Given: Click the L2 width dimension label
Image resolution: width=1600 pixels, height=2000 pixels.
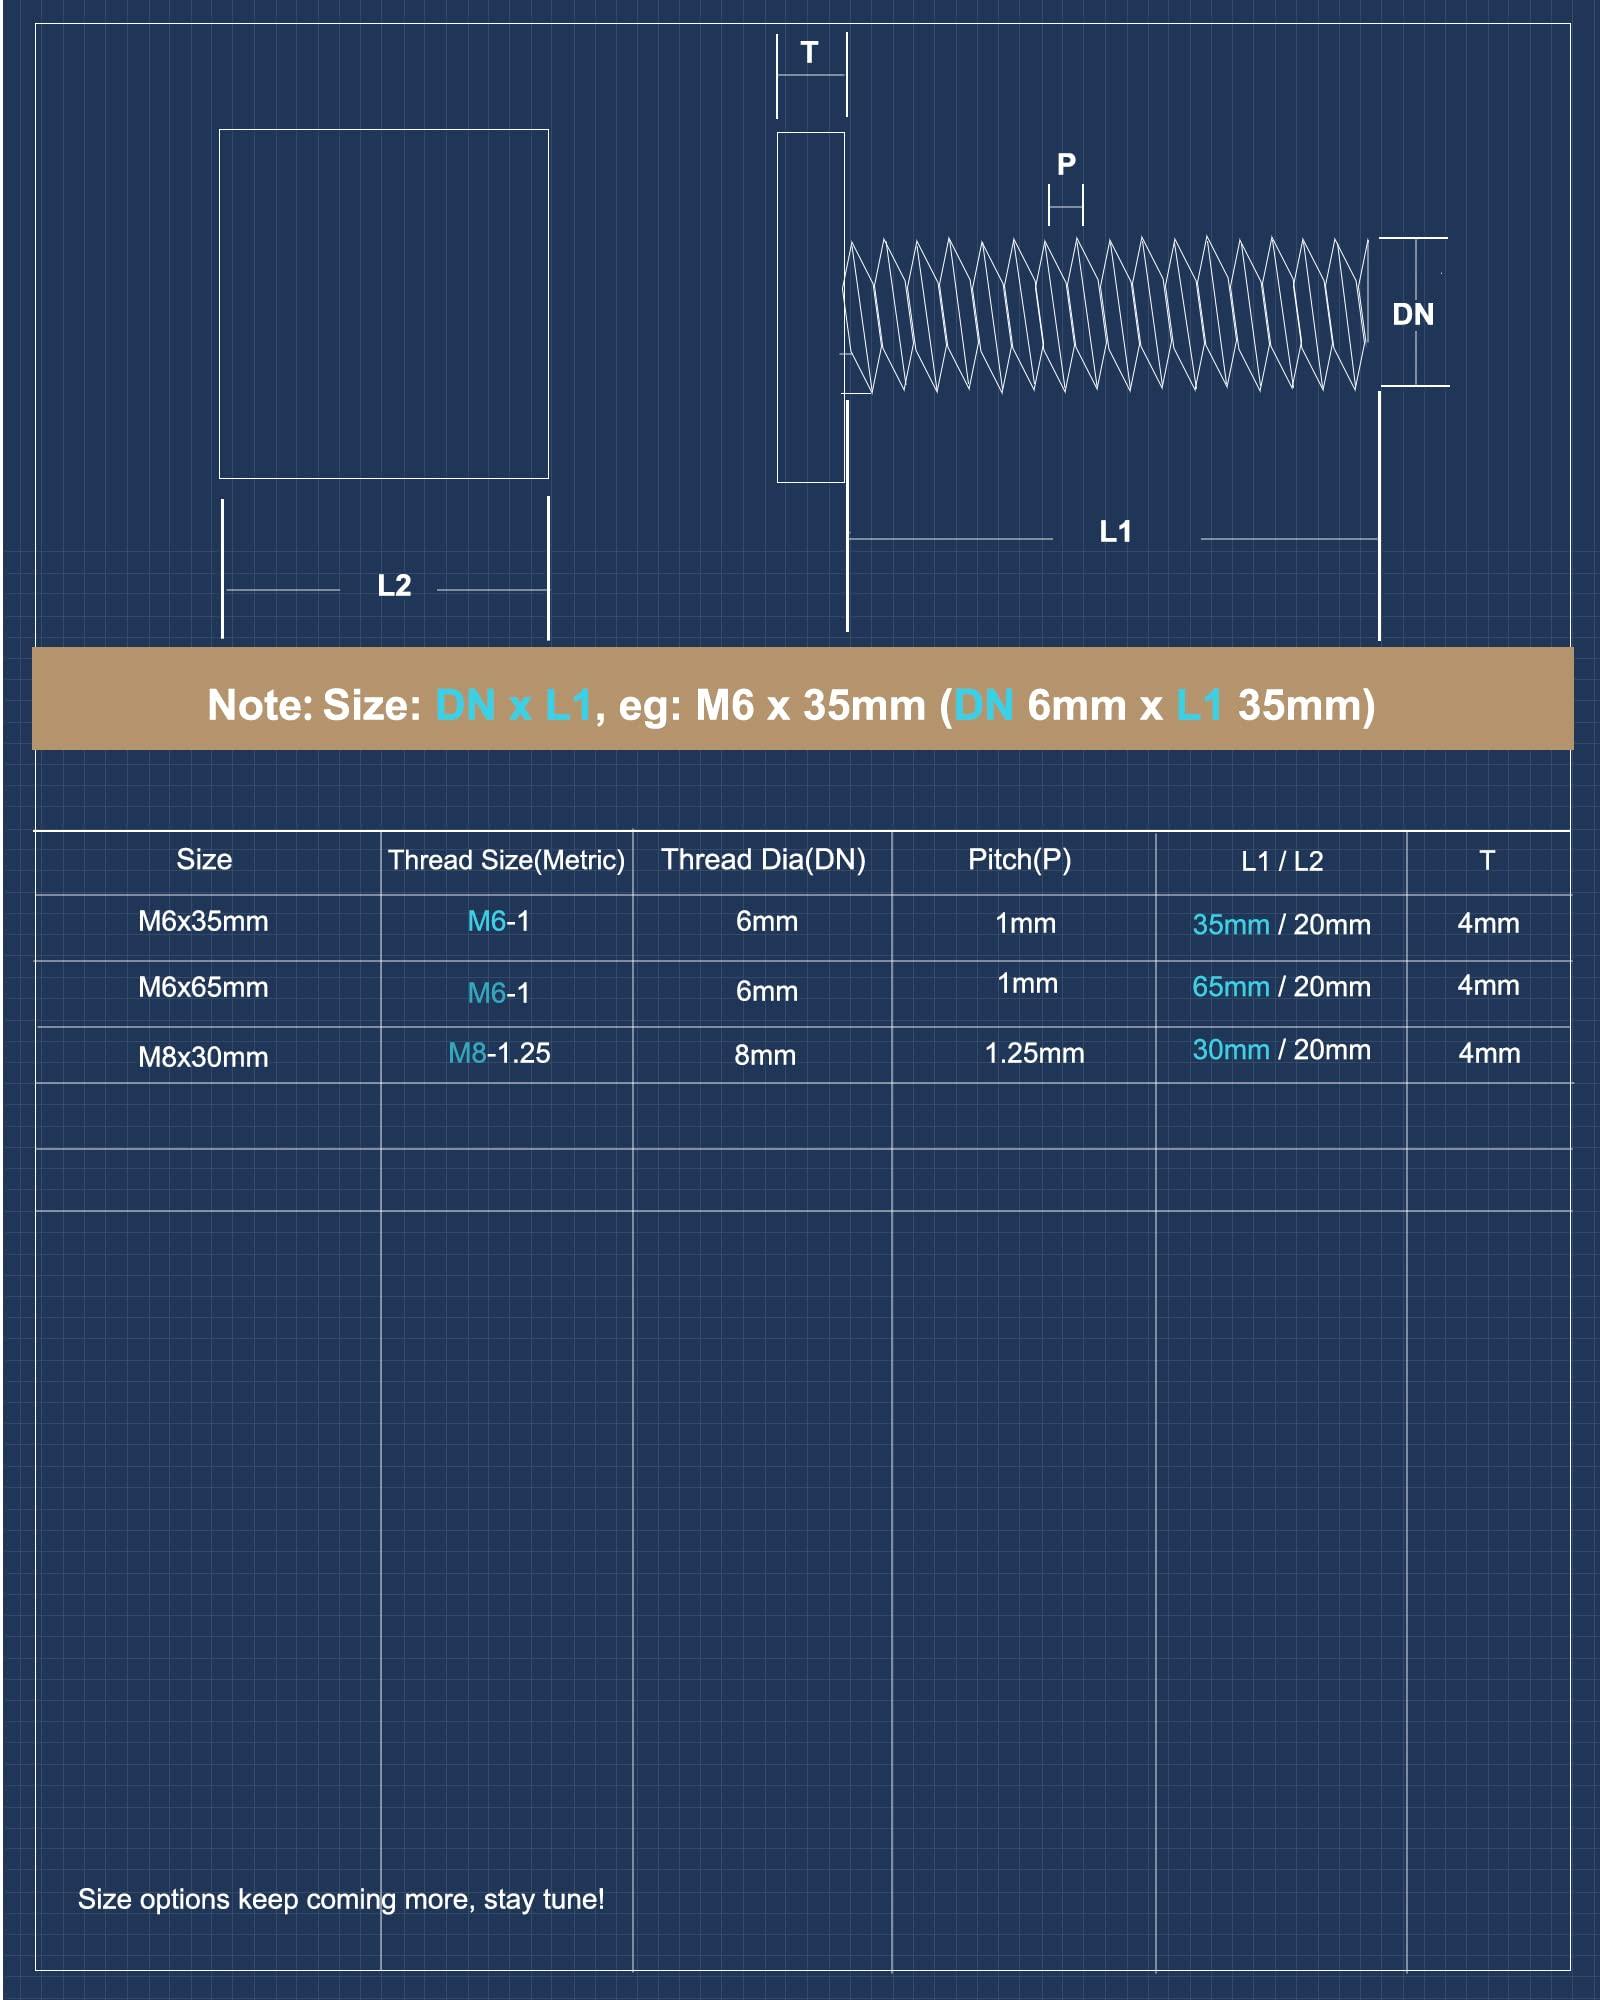Looking at the screenshot, I should pyautogui.click(x=394, y=586).
